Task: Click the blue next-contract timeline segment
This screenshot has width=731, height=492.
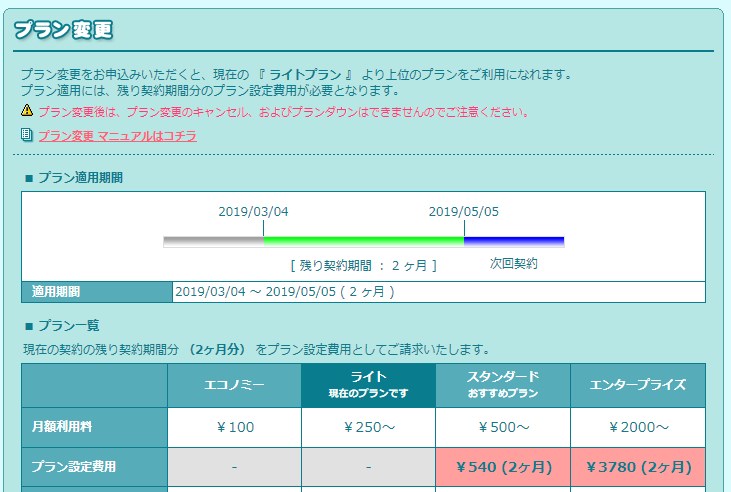Action: tap(514, 241)
